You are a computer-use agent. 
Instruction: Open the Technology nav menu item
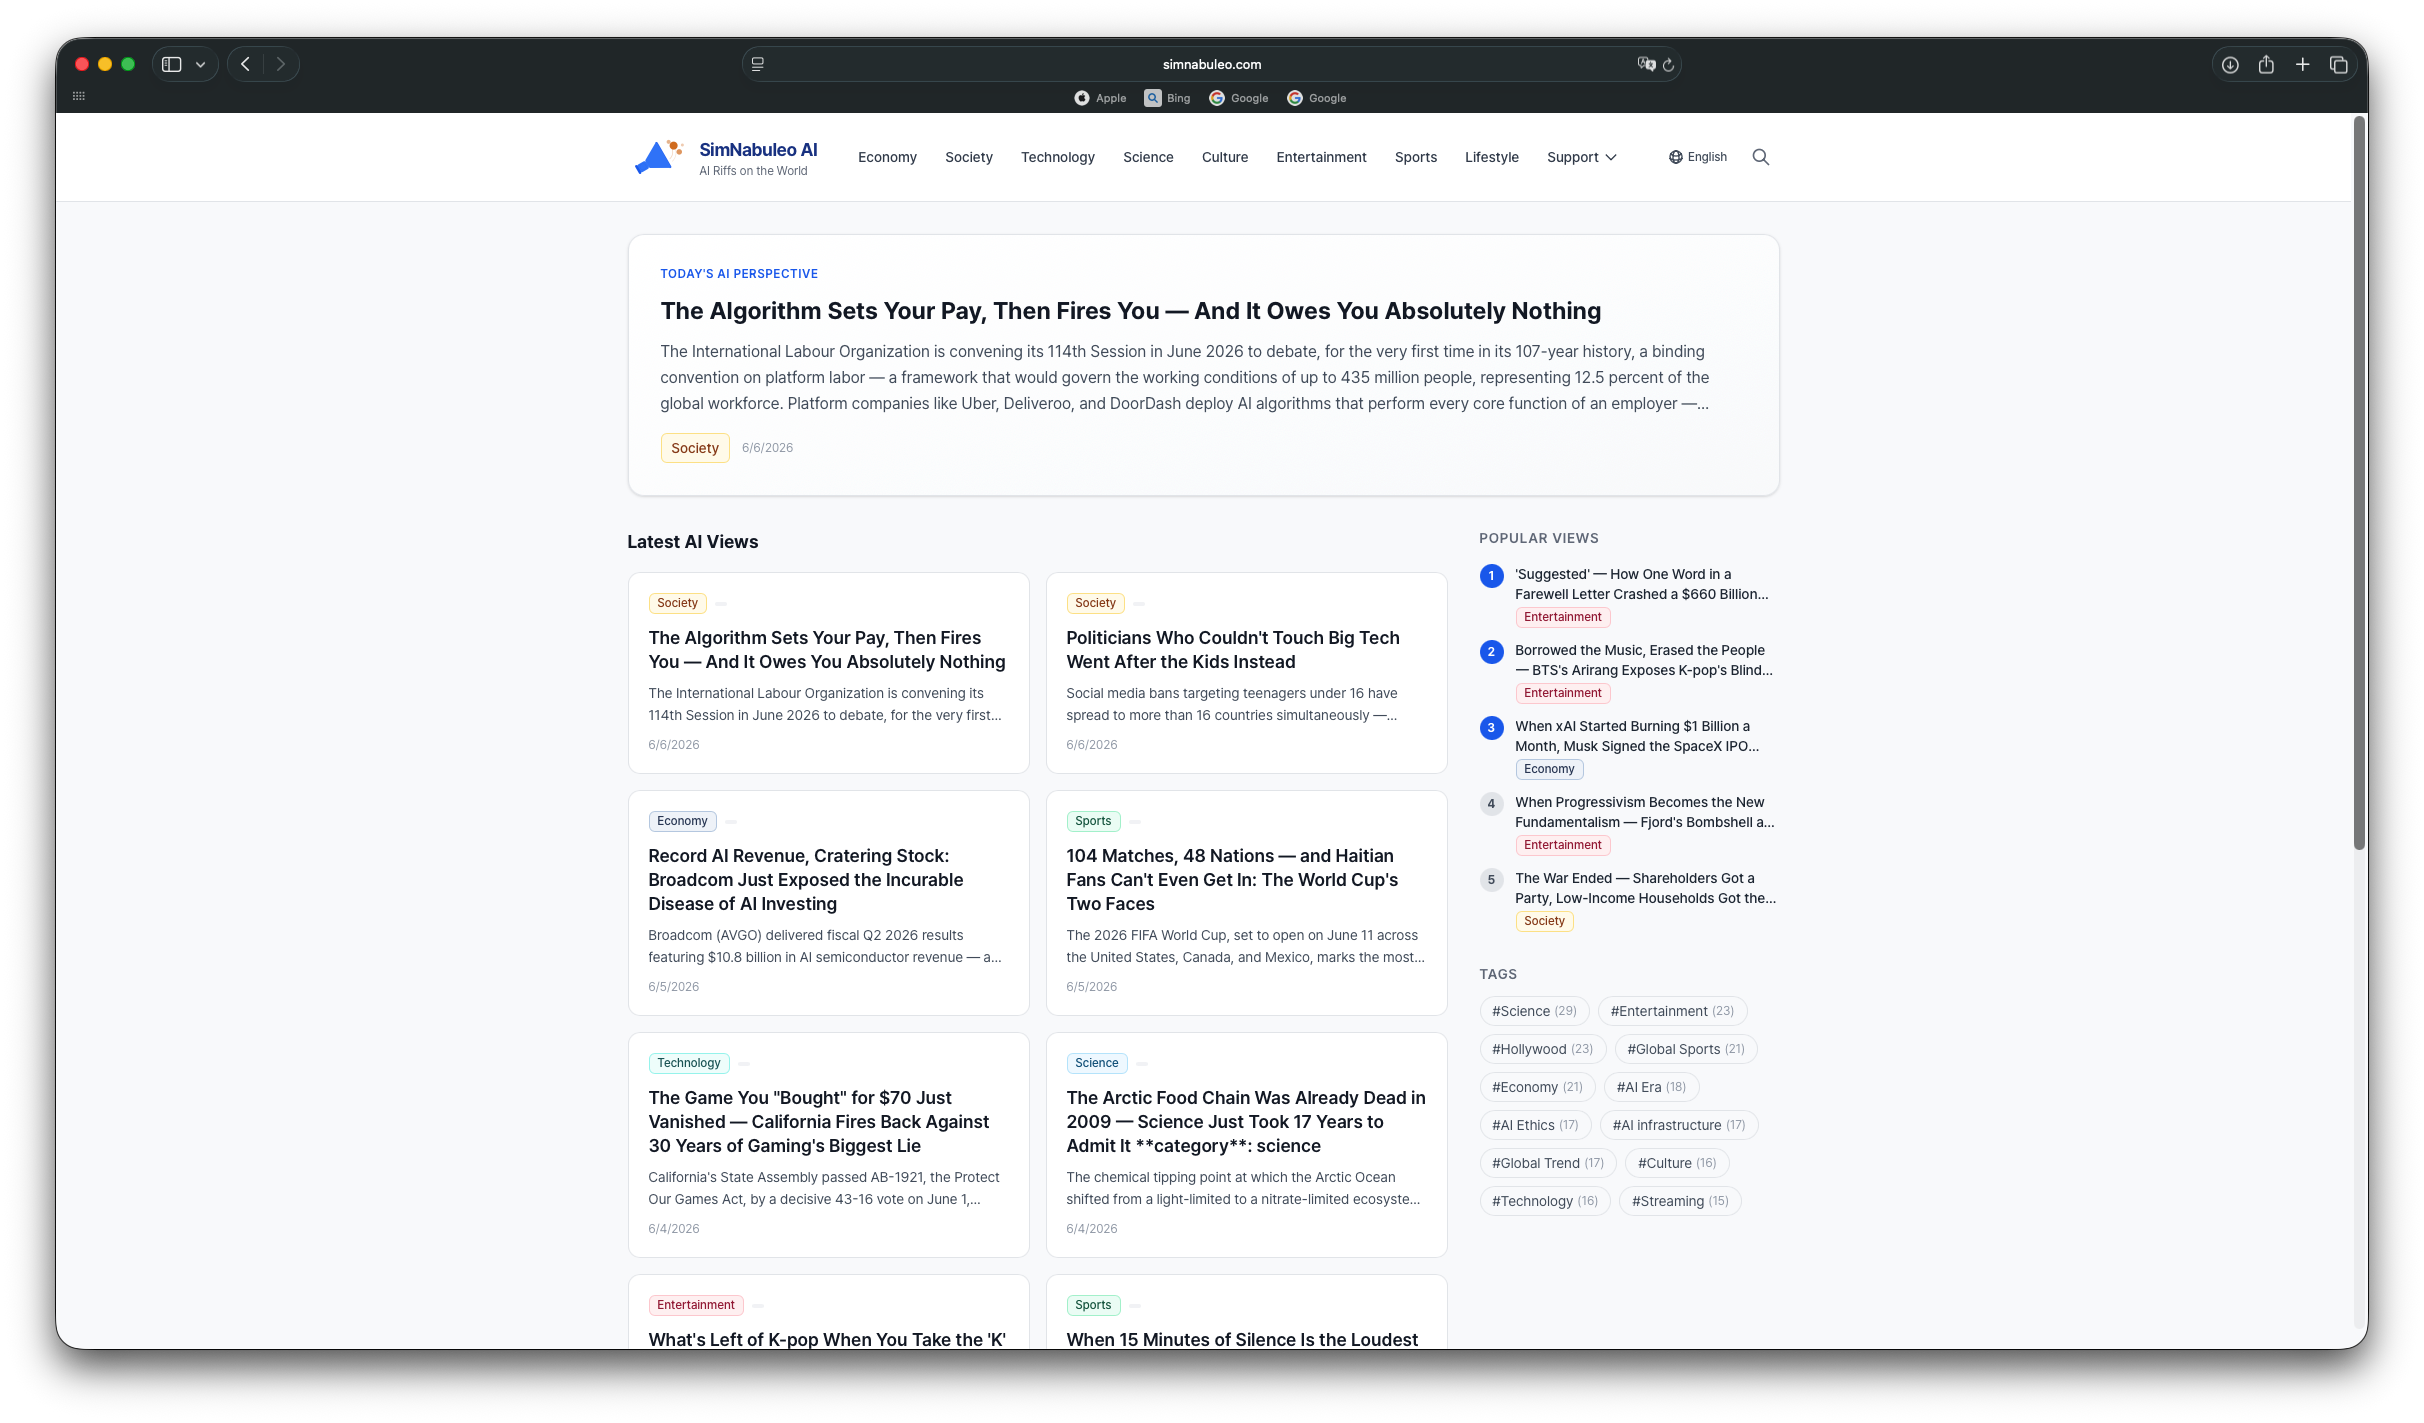[1058, 157]
